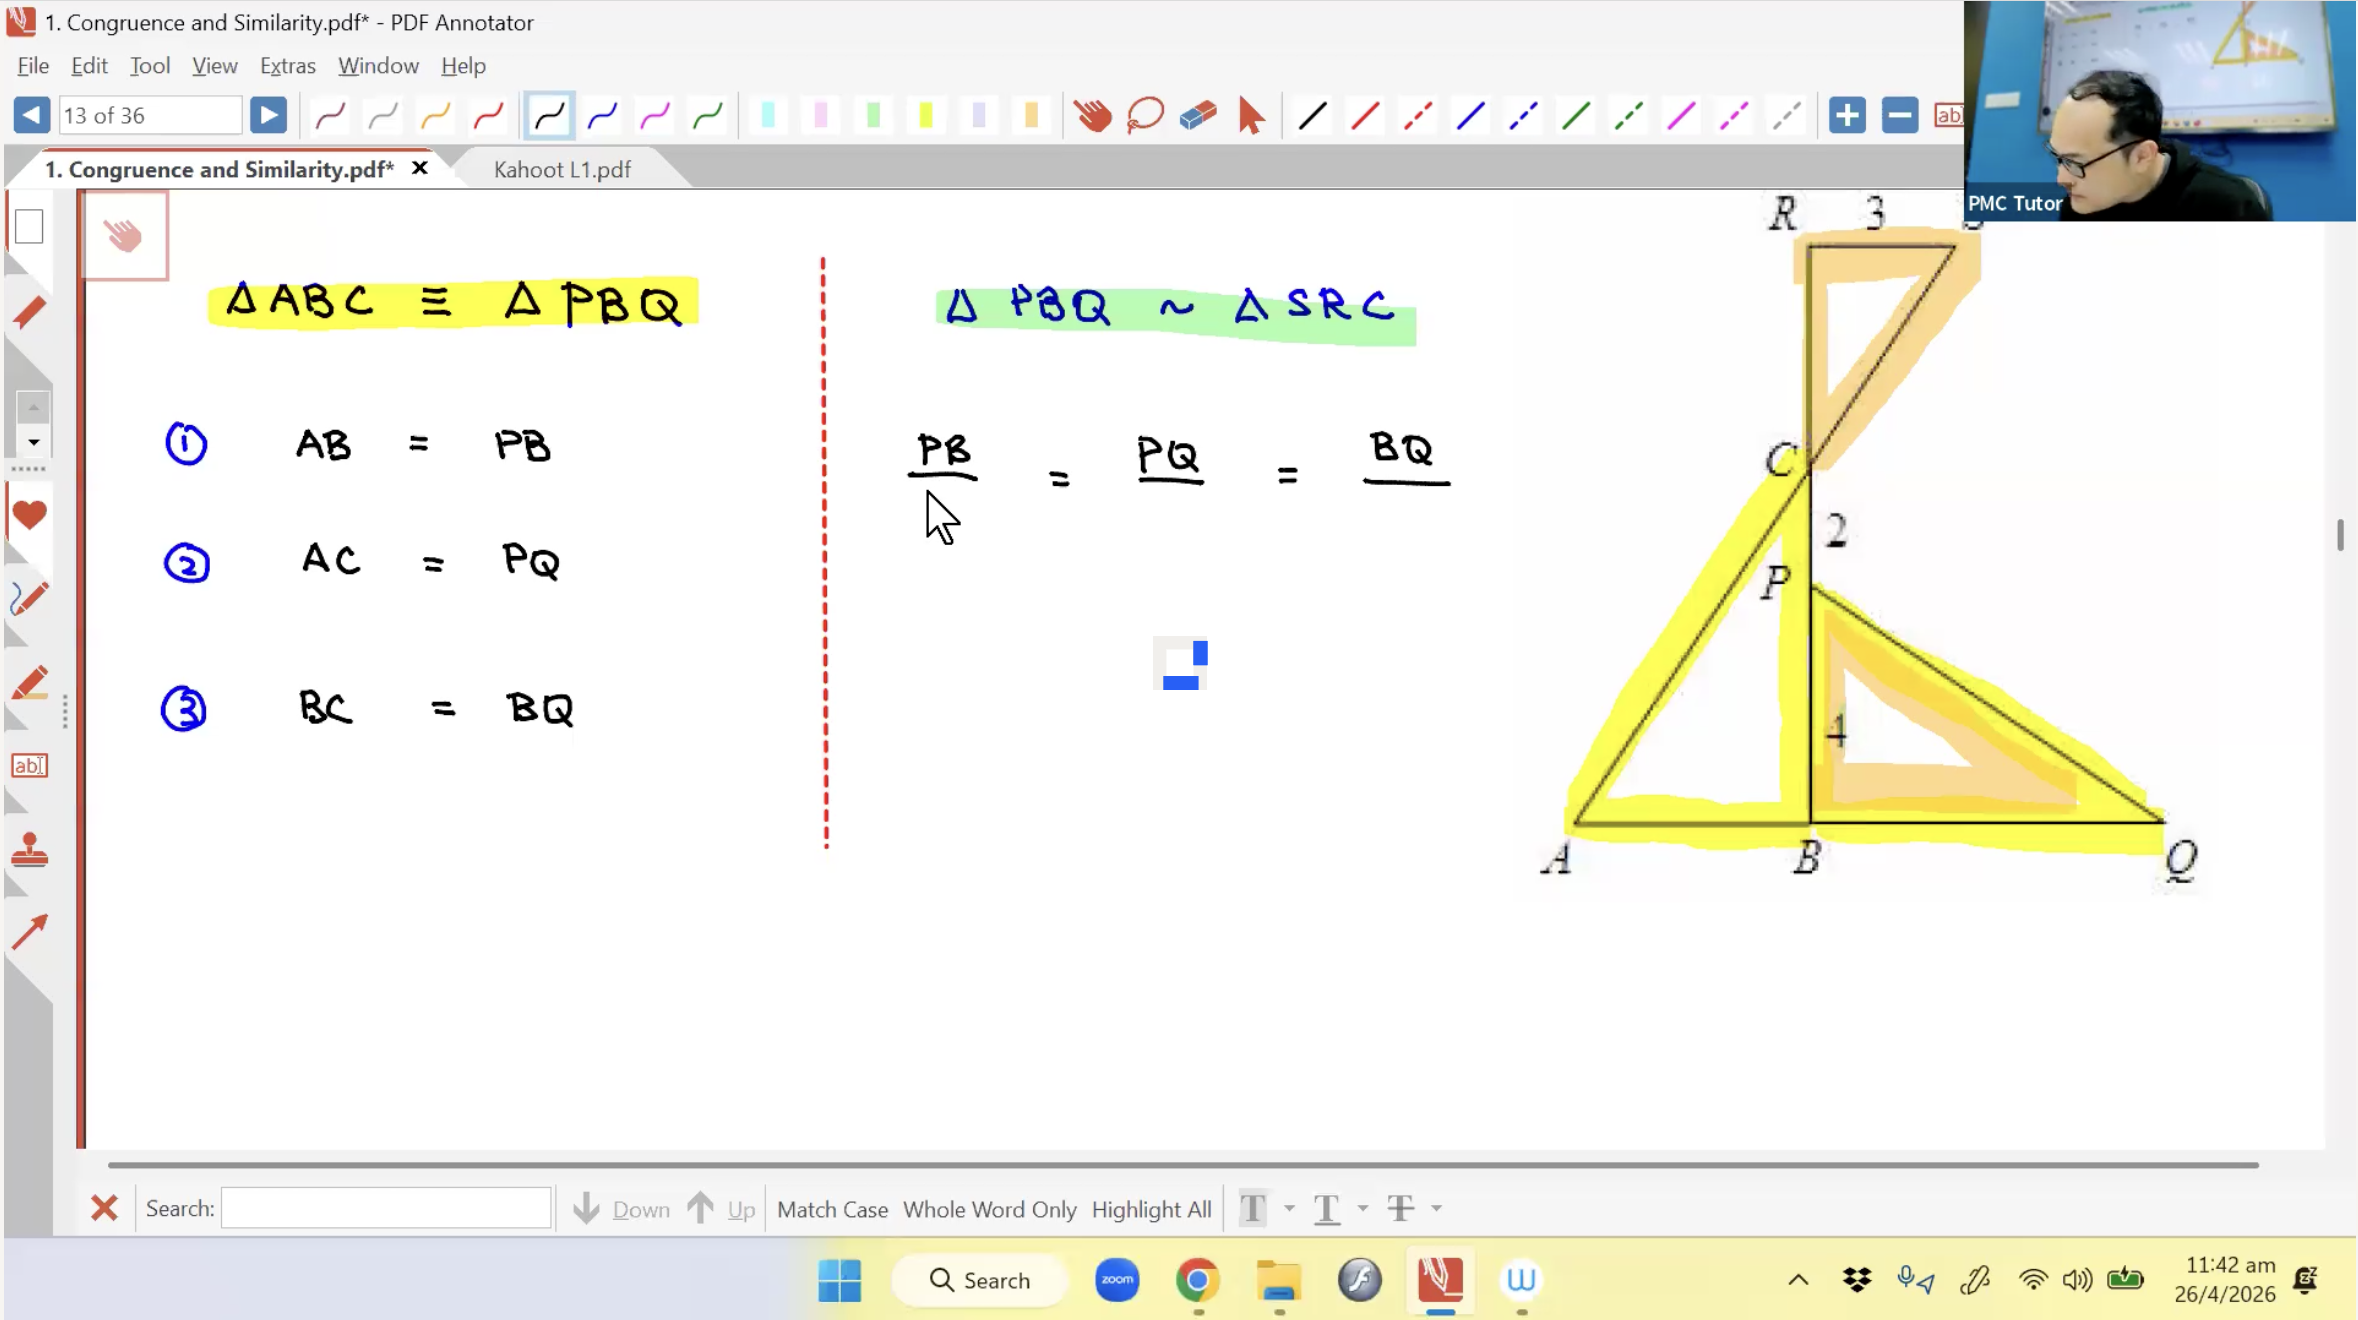
Task: Select the Marker tool in sidebar
Action: (x=29, y=684)
